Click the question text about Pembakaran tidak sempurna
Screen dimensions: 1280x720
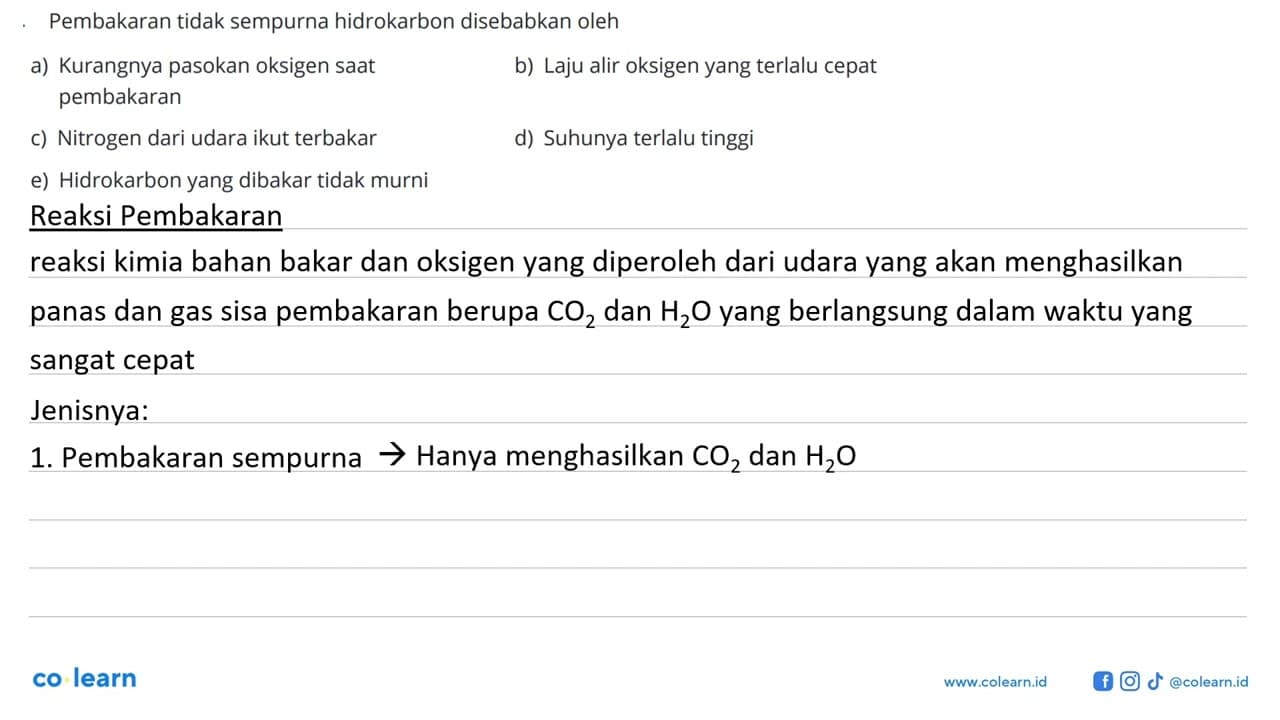tap(333, 20)
